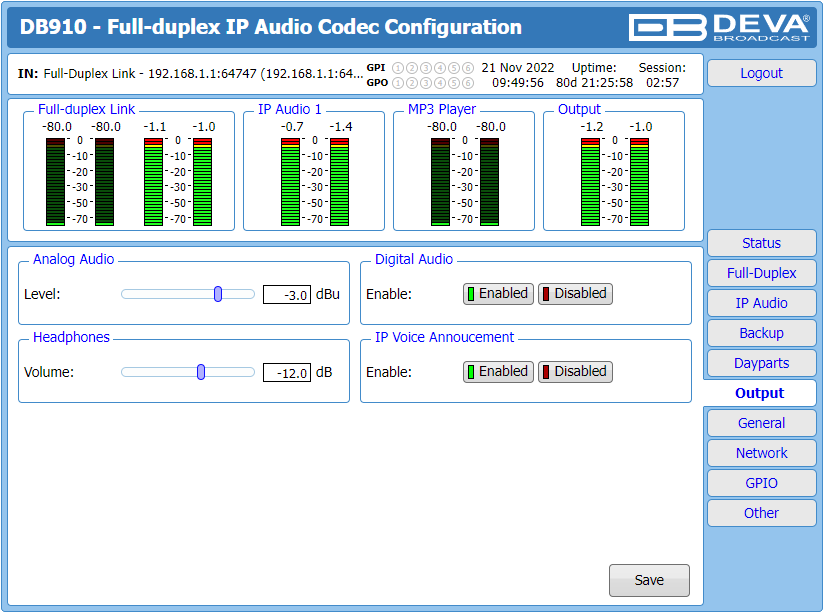Click the Output meter showing -1.2

click(x=590, y=182)
